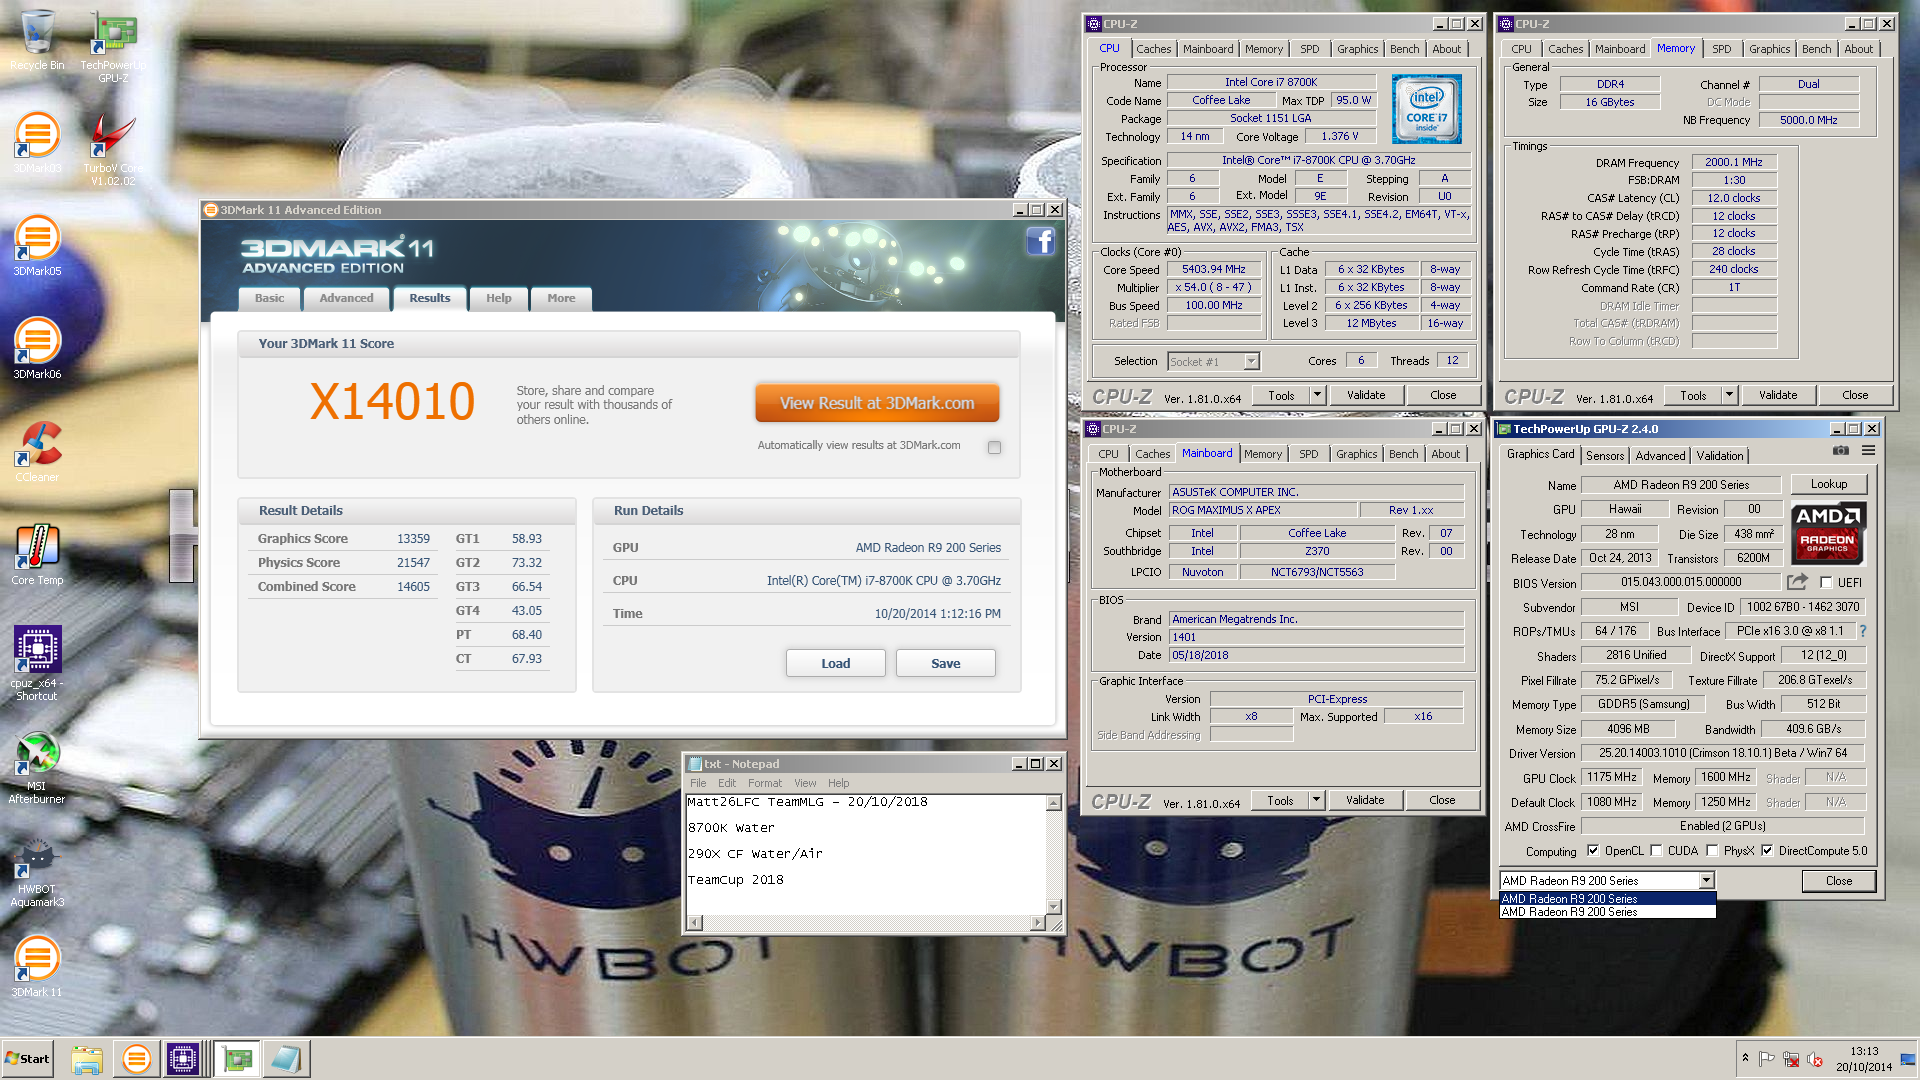Click the taskbar clock showing 13:13
Image resolution: width=1920 pixels, height=1080 pixels.
(1863, 1059)
